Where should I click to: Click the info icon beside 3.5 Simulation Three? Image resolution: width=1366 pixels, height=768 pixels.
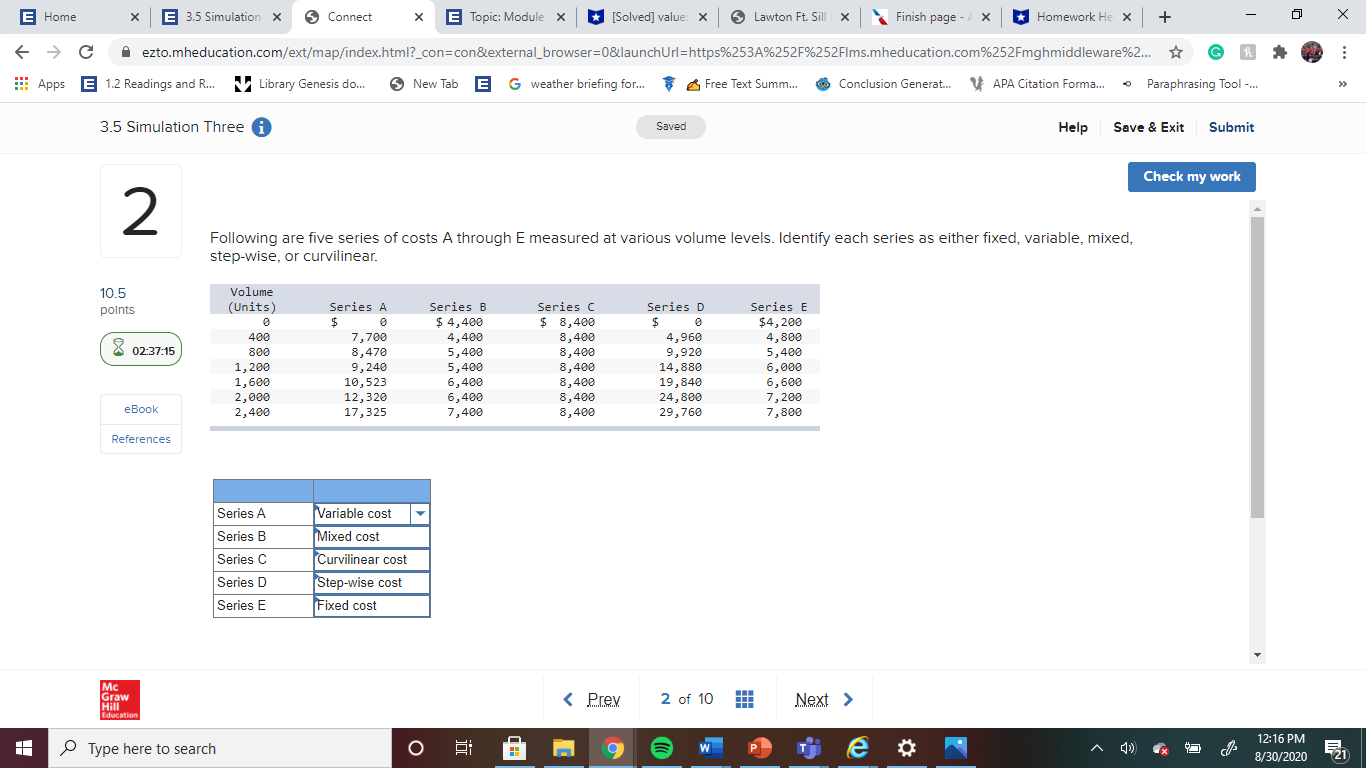tap(262, 127)
